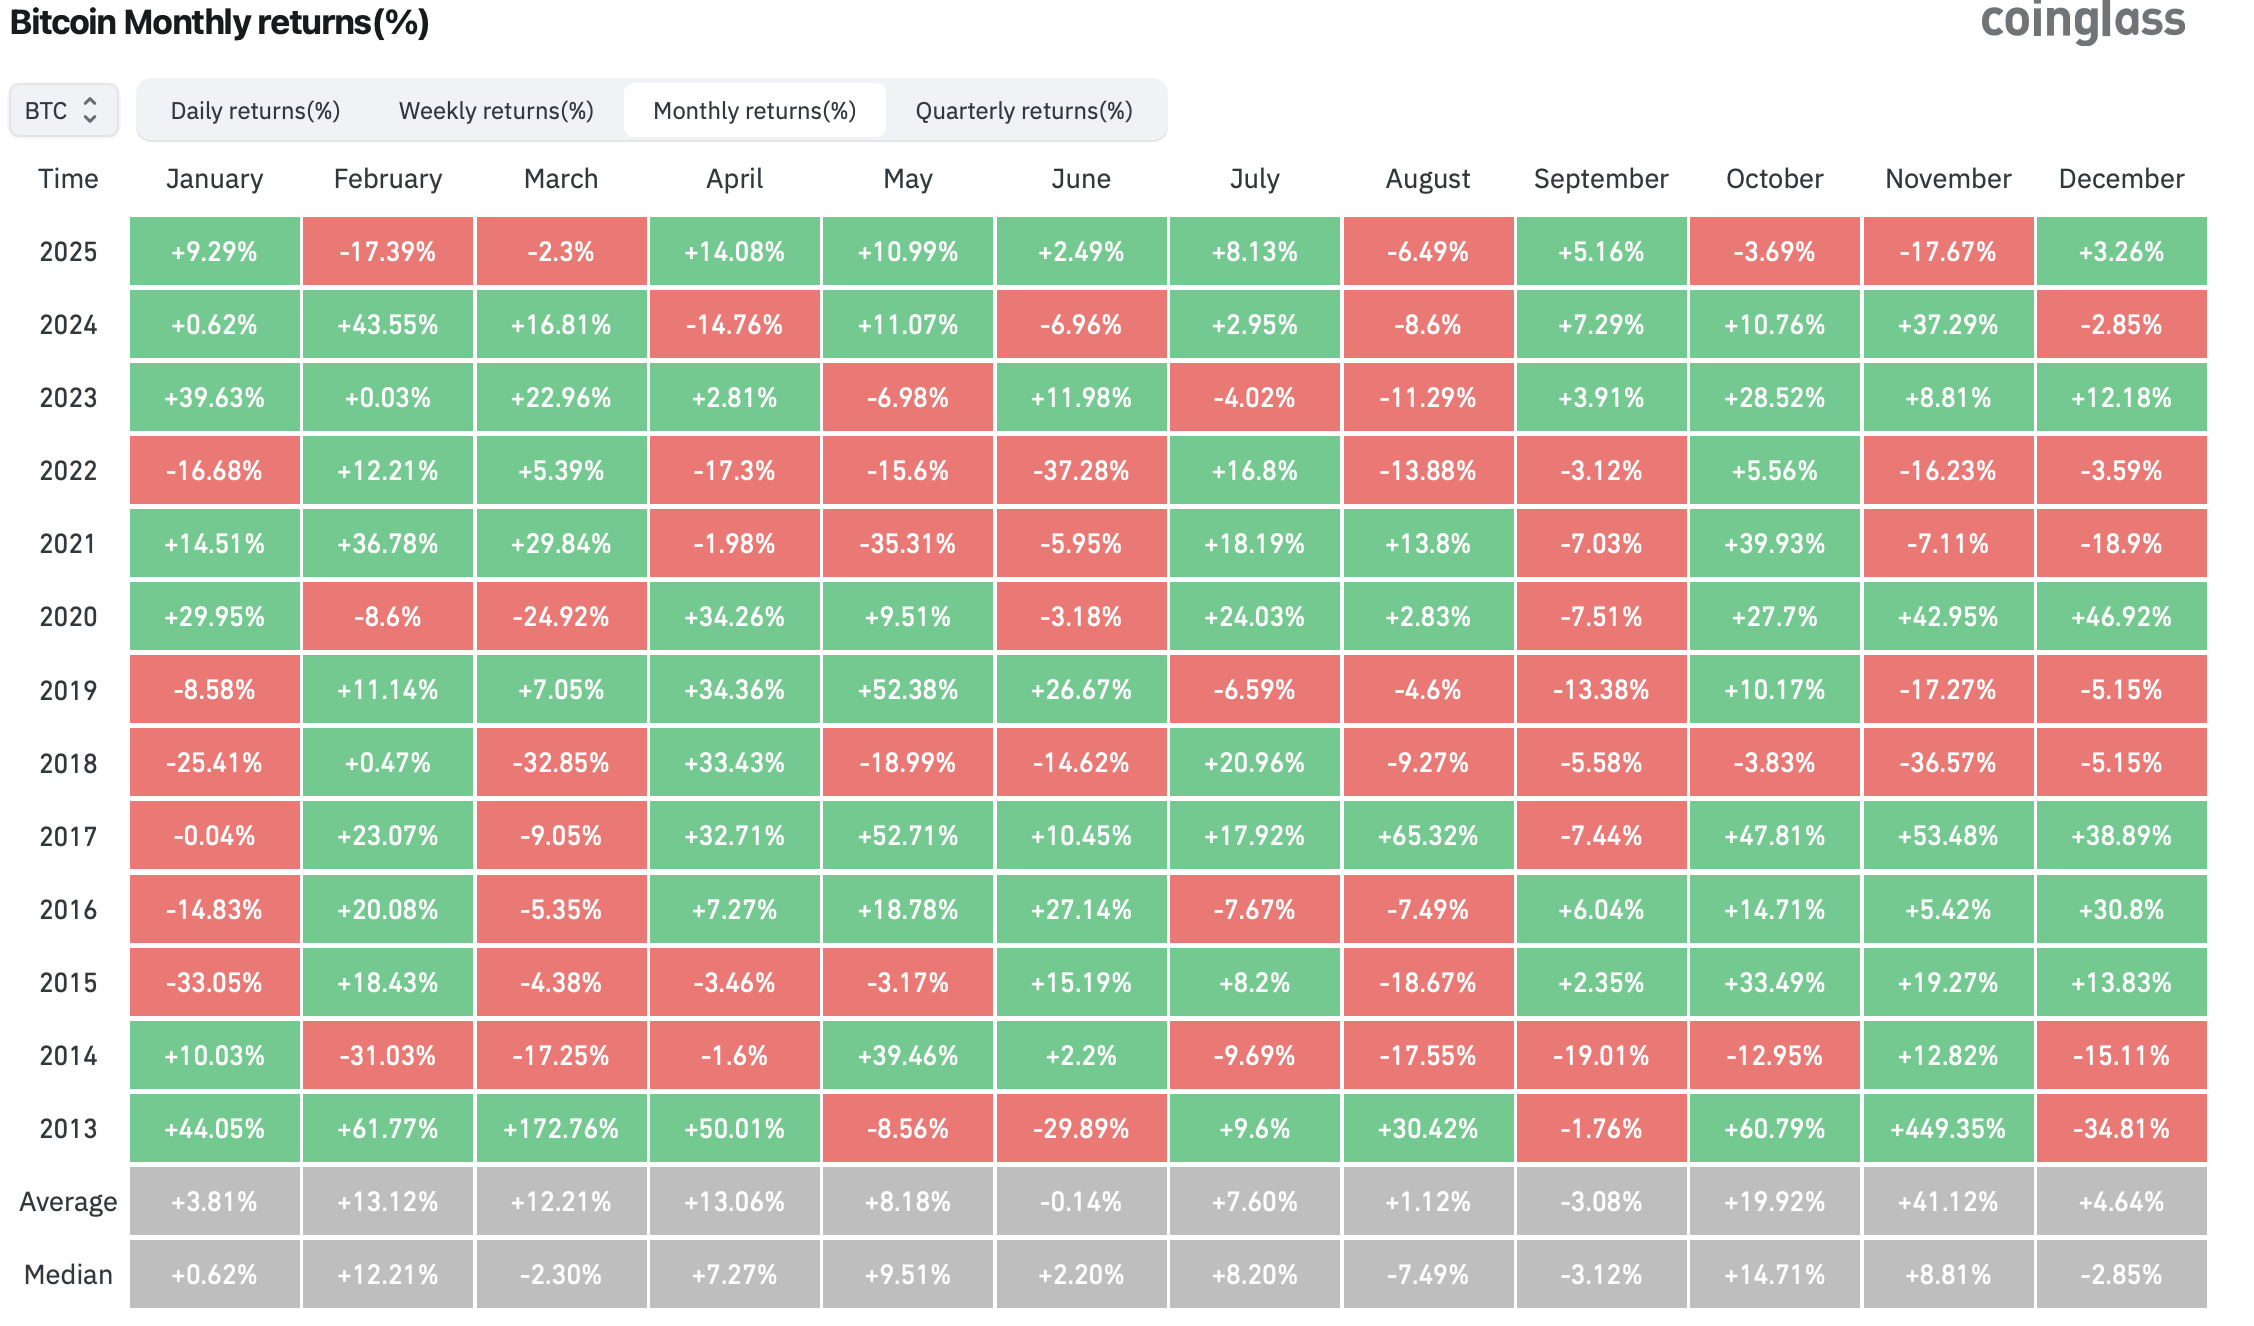
Task: Open the BTC coin selector dropdown
Action: click(x=63, y=110)
